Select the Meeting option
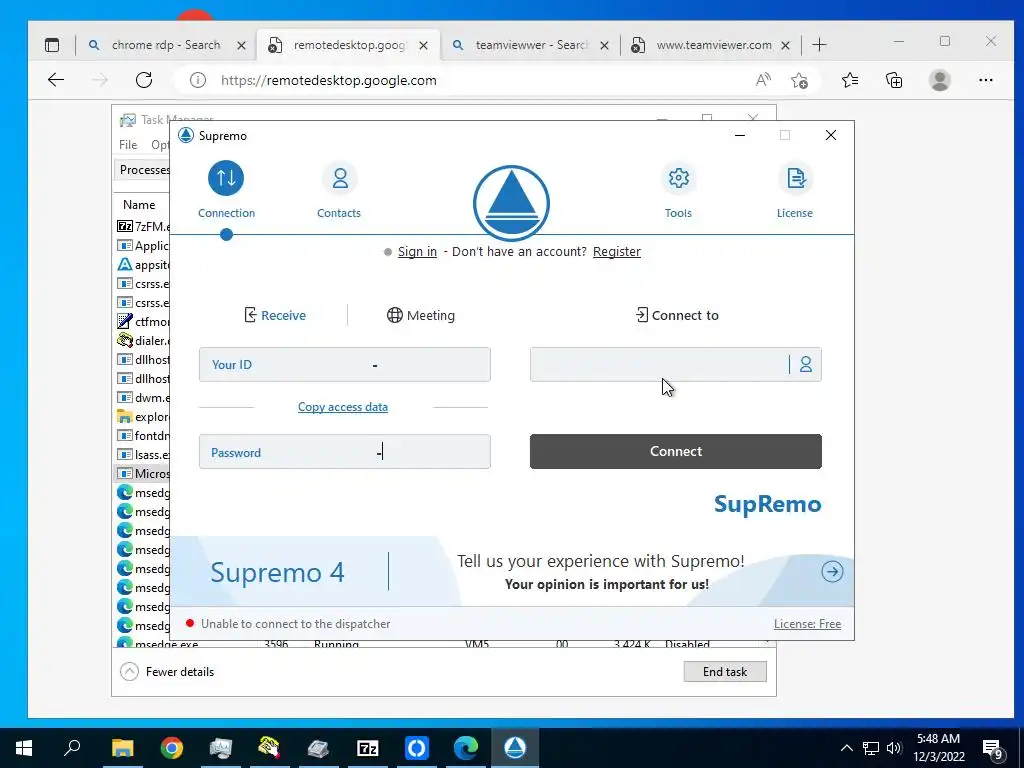The width and height of the screenshot is (1024, 768). (421, 315)
